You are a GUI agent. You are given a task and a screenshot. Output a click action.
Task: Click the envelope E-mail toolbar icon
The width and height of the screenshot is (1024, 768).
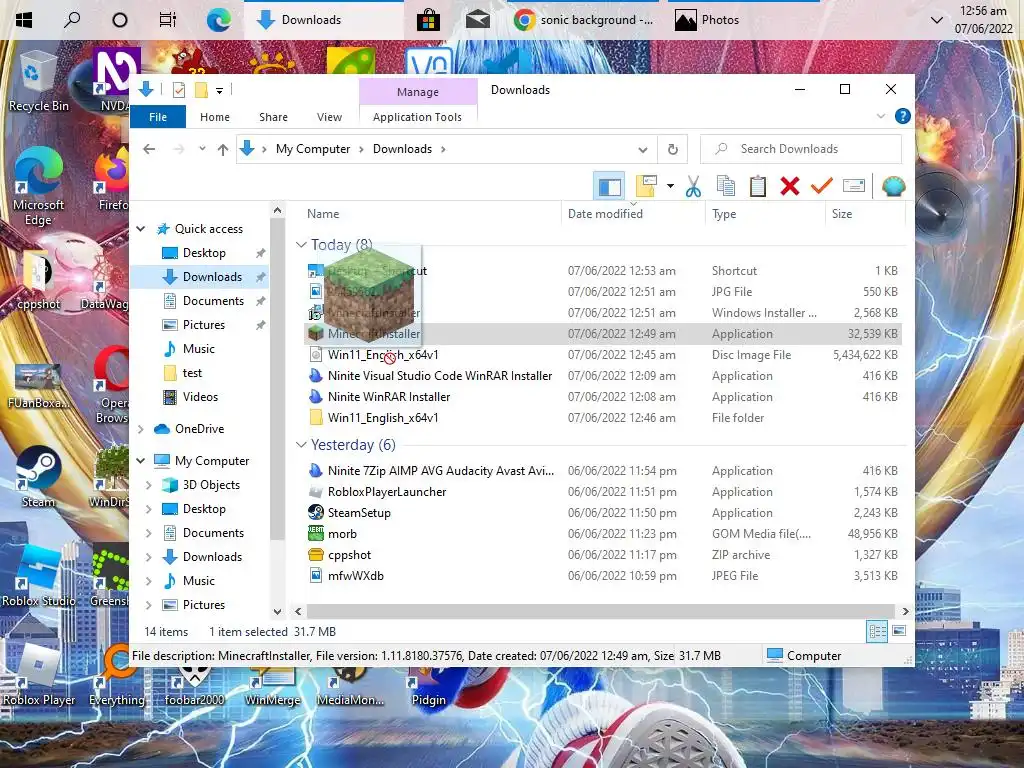click(x=854, y=187)
